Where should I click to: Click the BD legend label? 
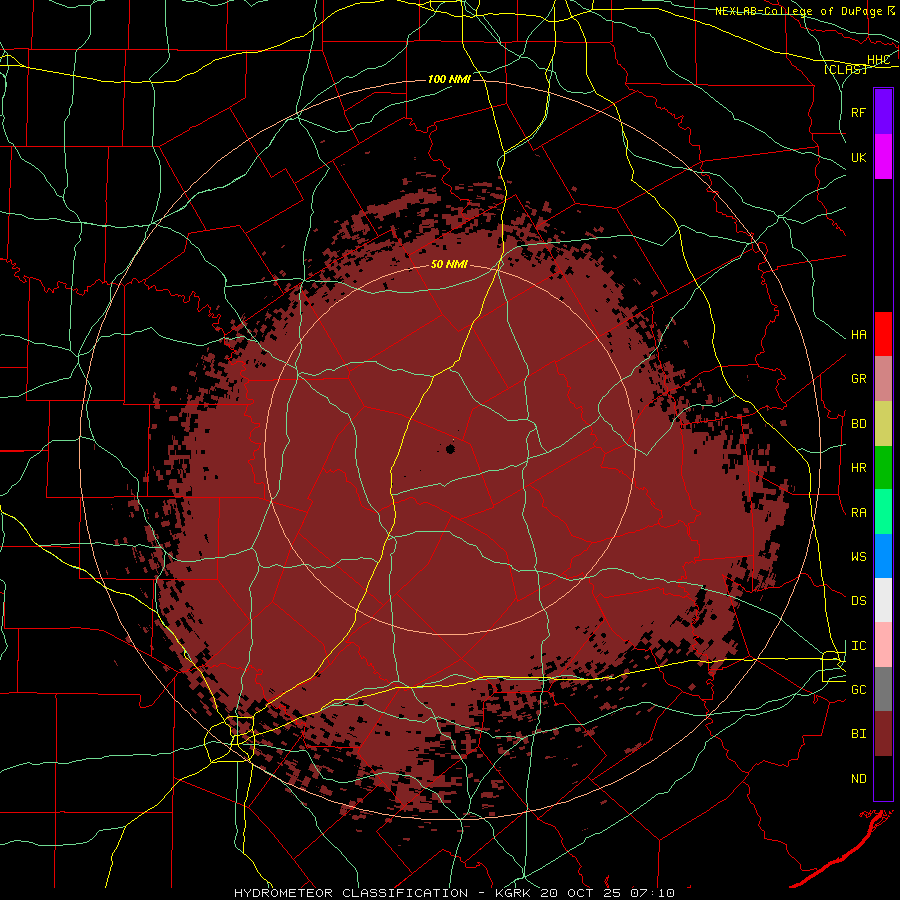tap(858, 424)
